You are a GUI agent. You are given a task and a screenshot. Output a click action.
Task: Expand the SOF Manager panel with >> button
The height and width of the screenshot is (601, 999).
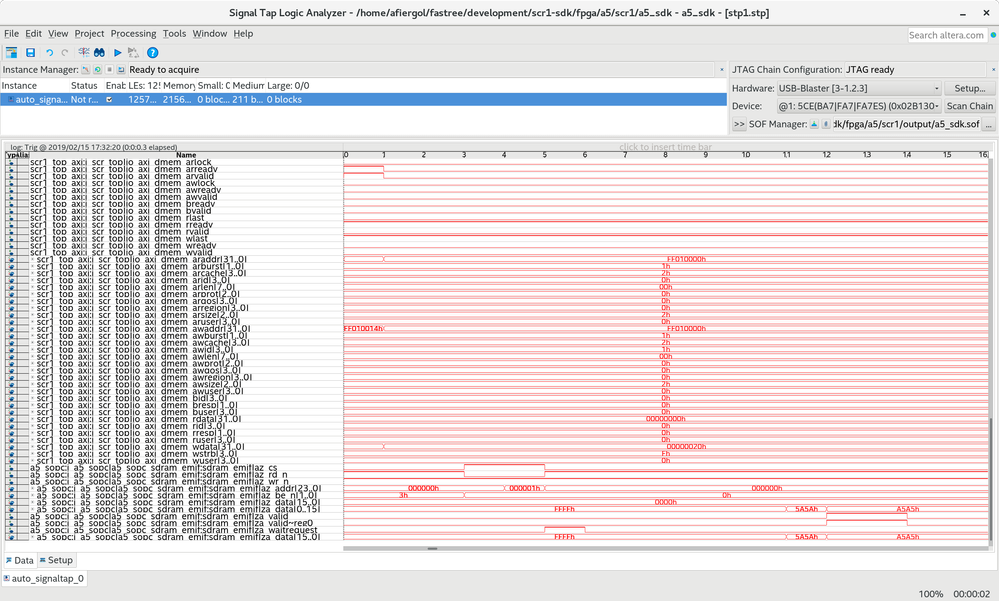(739, 124)
